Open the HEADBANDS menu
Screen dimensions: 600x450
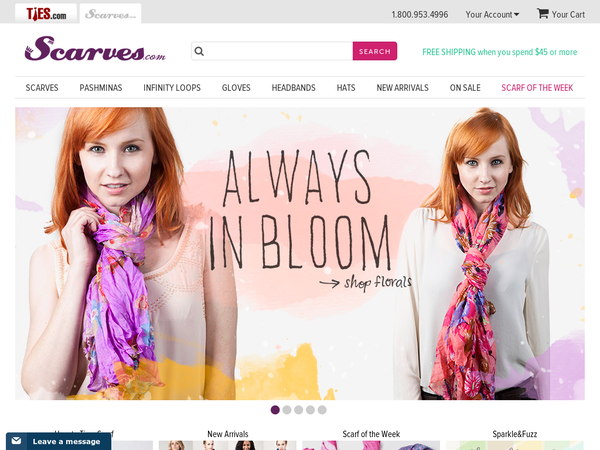pyautogui.click(x=293, y=88)
